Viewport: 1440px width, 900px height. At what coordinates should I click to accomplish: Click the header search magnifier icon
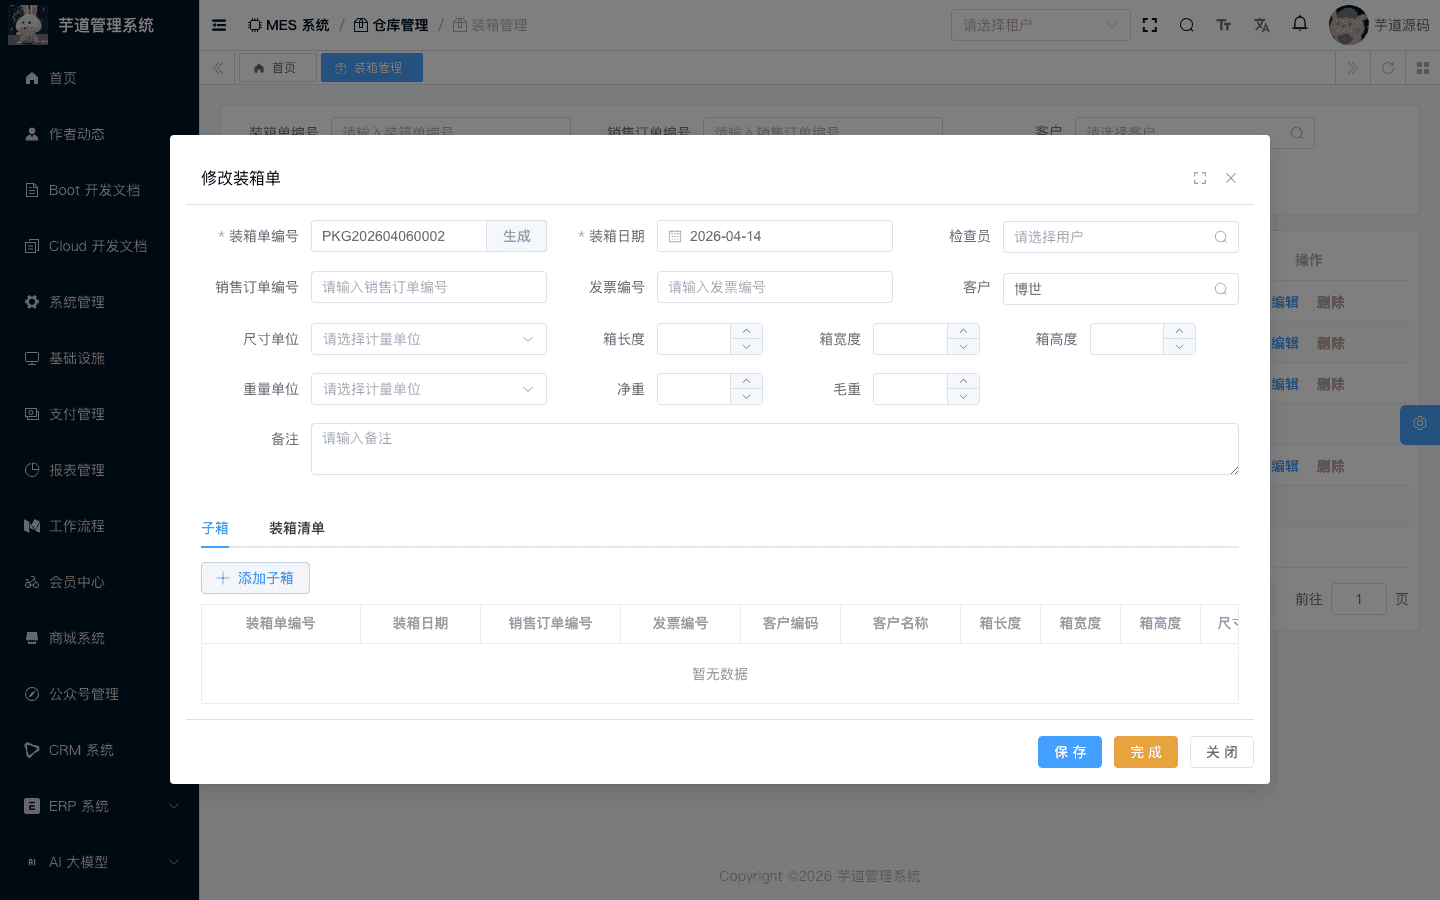(x=1186, y=25)
